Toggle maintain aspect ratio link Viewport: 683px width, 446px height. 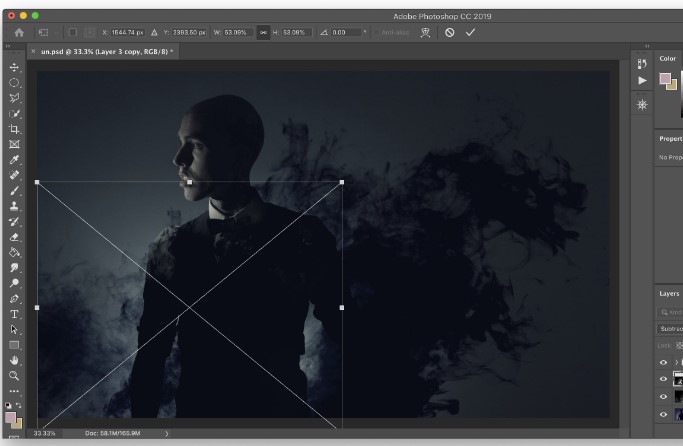click(x=263, y=32)
